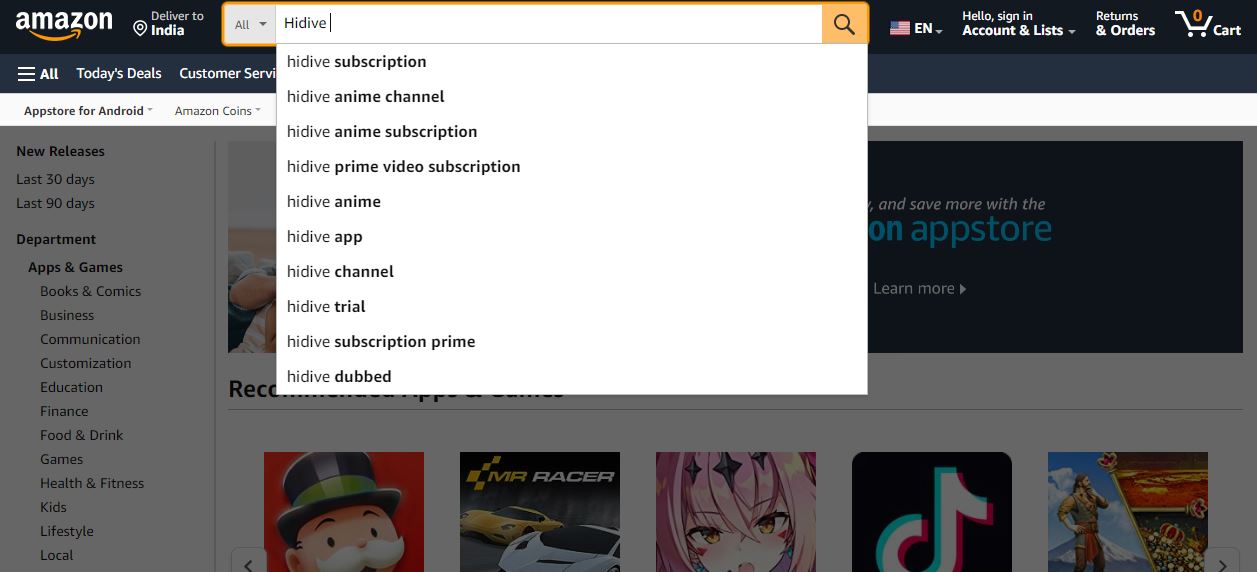The width and height of the screenshot is (1257, 572).
Task: Select Finance category
Action: [x=64, y=411]
